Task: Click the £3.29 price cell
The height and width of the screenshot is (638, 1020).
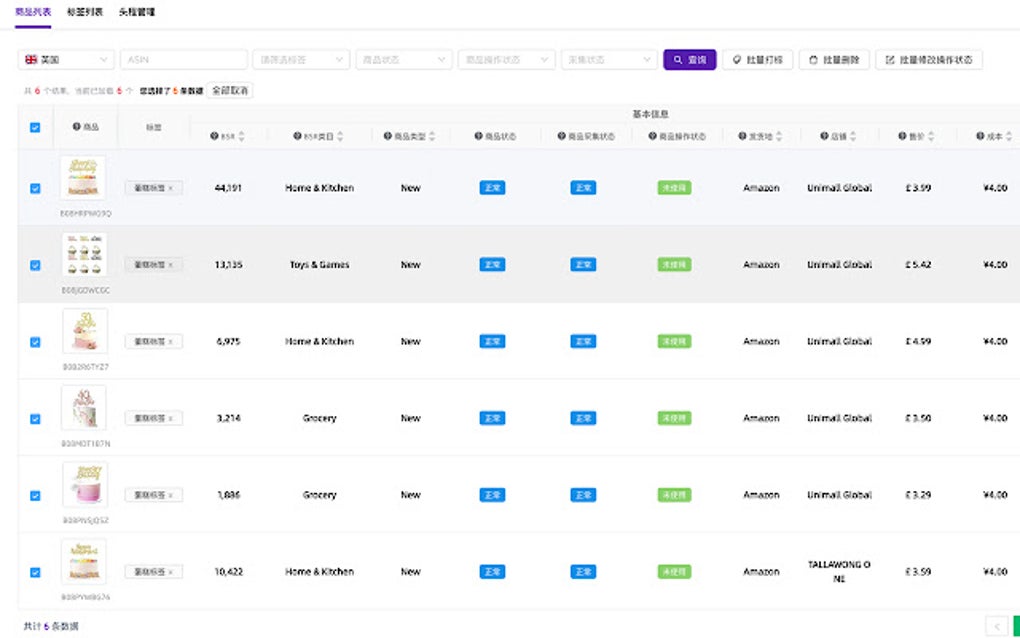Action: pos(918,495)
